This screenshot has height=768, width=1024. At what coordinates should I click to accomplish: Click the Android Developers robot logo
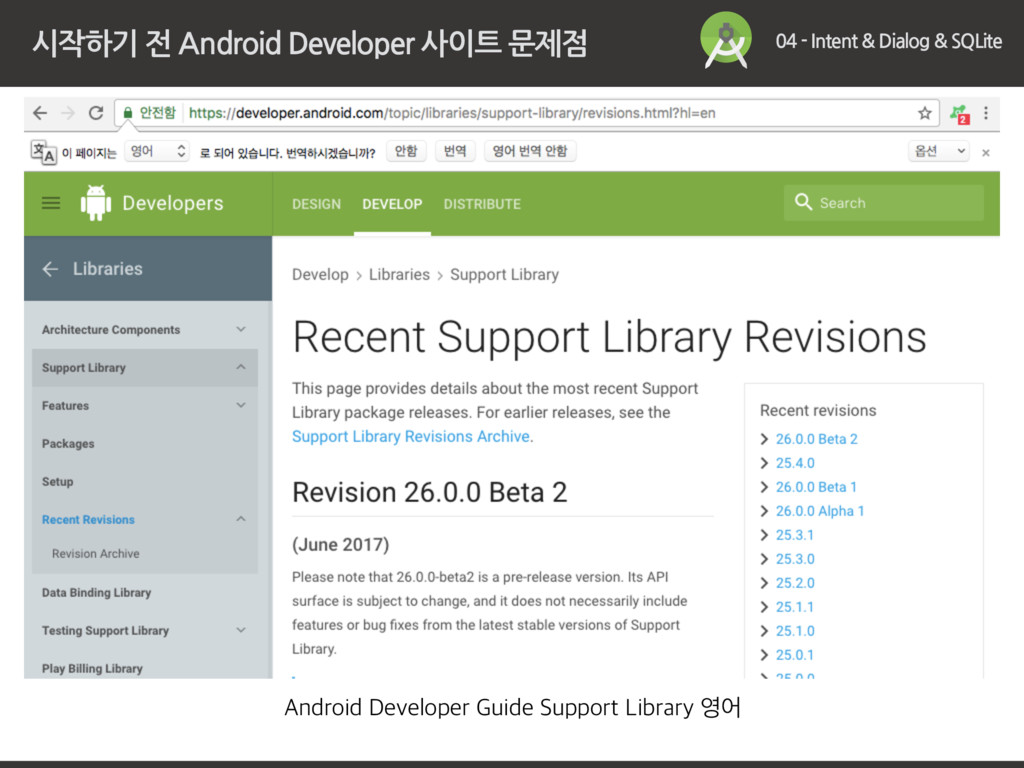click(95, 203)
